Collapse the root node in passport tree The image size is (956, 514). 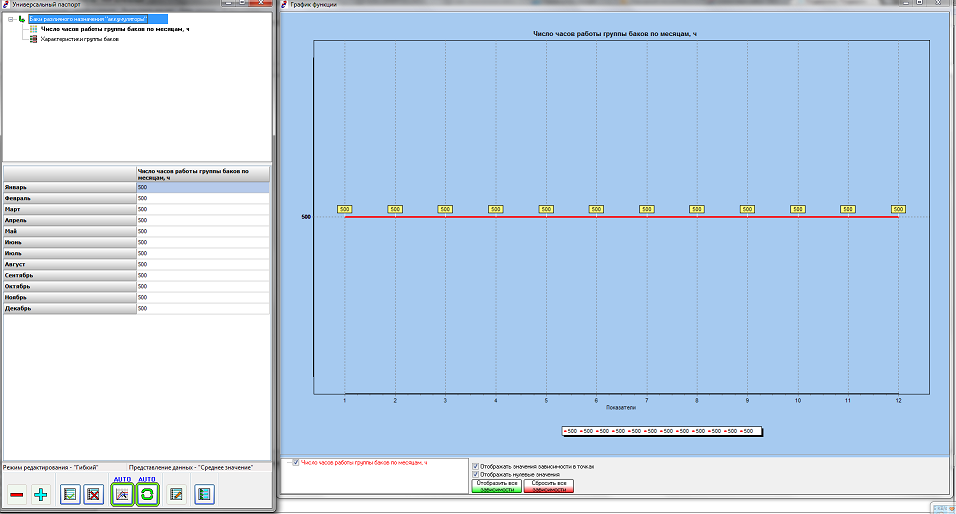(x=10, y=20)
